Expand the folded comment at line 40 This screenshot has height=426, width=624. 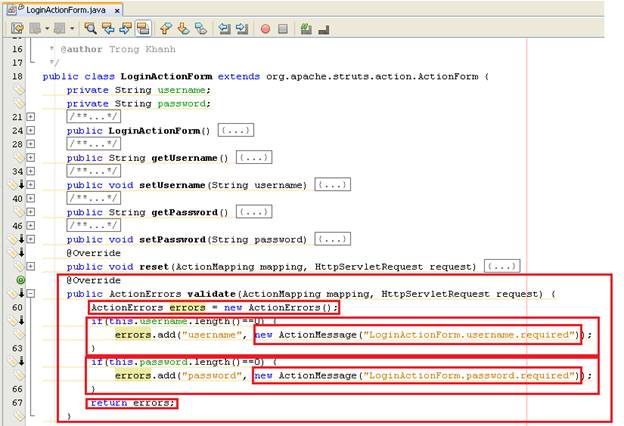(31, 198)
